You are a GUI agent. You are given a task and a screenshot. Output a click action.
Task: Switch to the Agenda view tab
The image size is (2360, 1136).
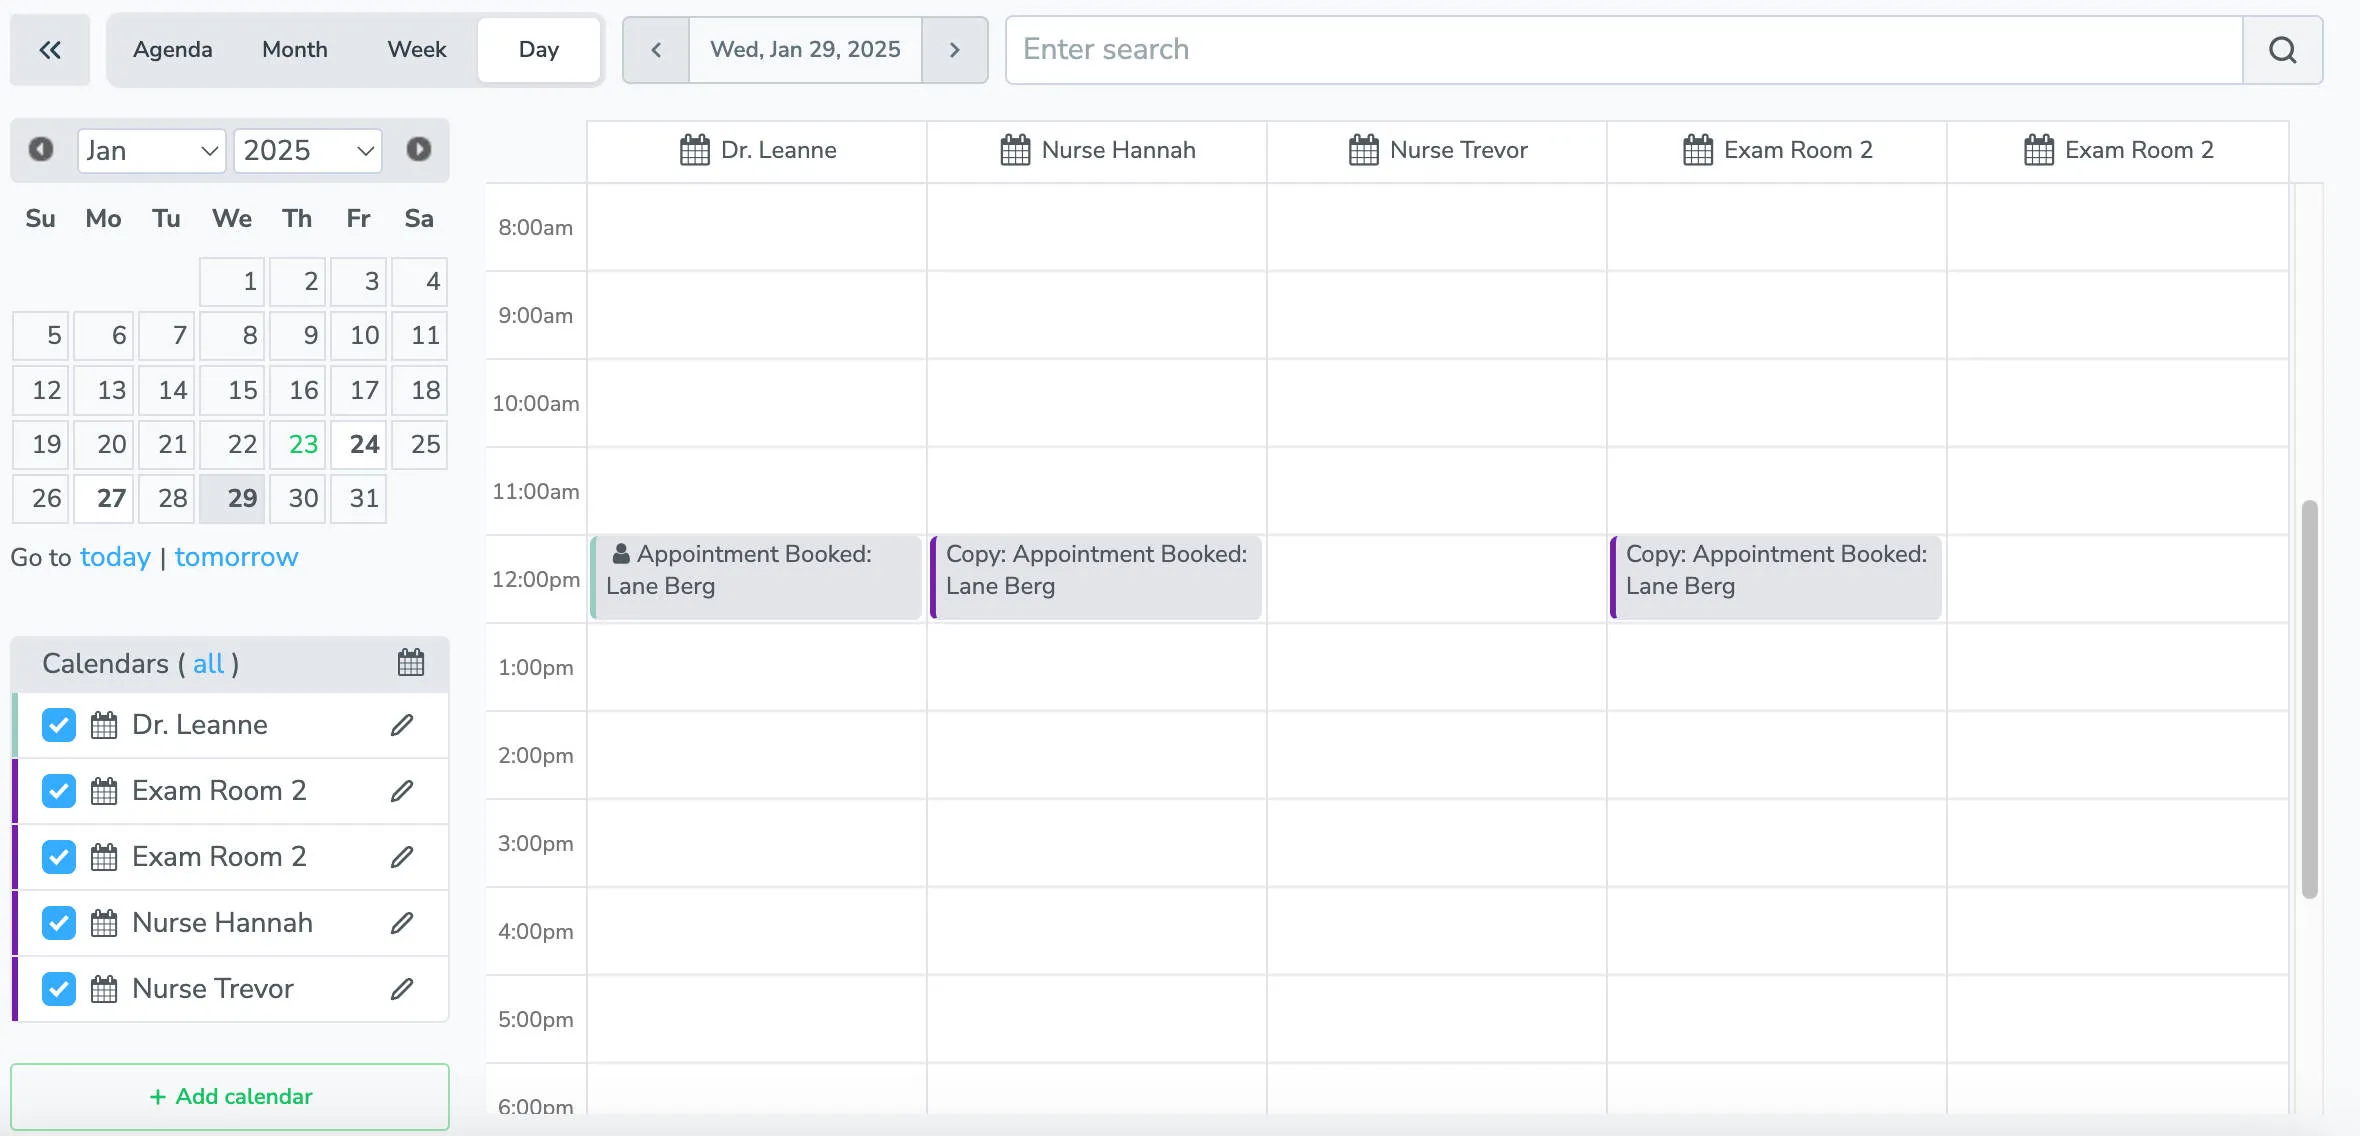[x=172, y=49]
